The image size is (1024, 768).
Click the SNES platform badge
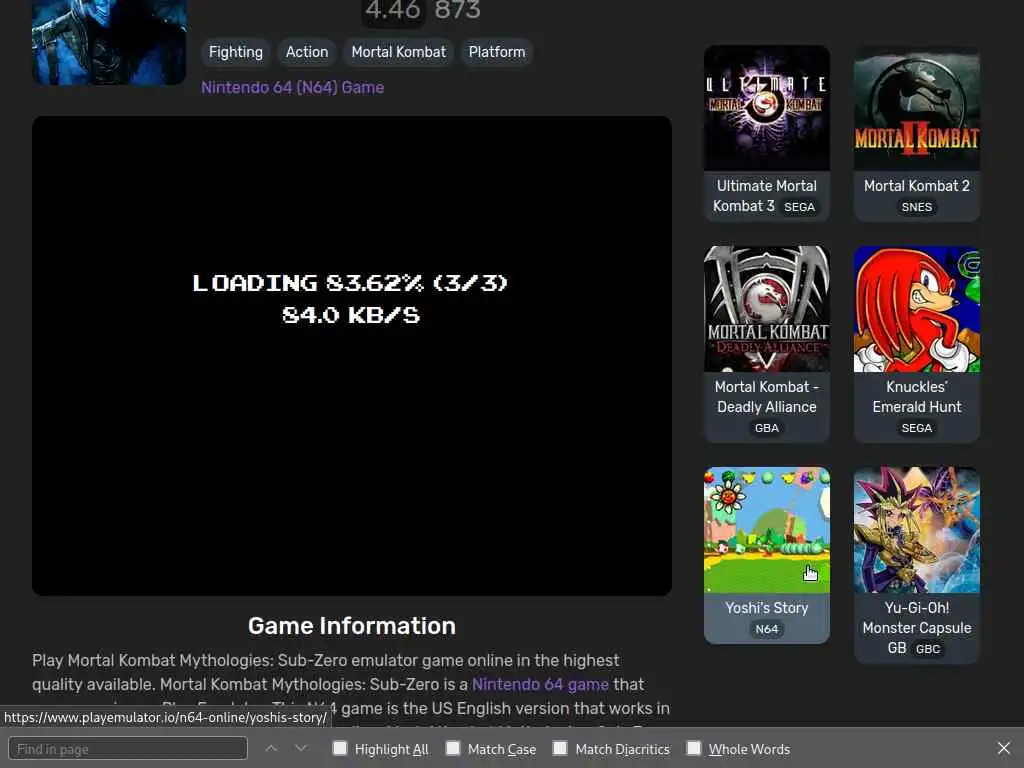coord(917,207)
